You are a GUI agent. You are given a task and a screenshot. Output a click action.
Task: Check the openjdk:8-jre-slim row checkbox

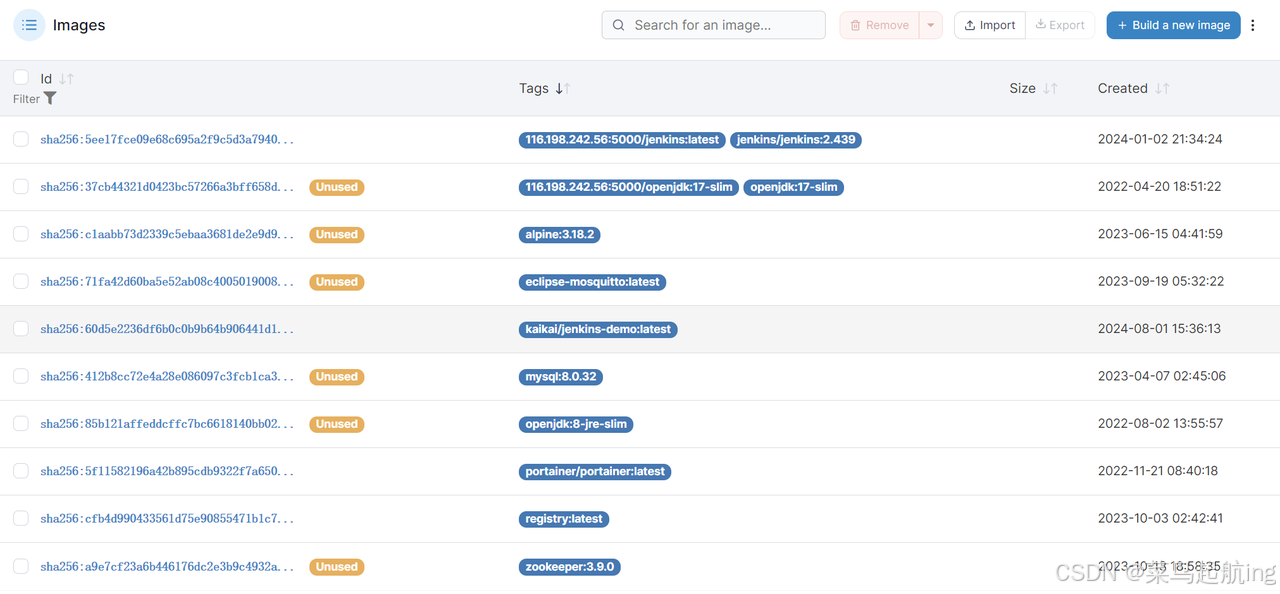click(21, 423)
